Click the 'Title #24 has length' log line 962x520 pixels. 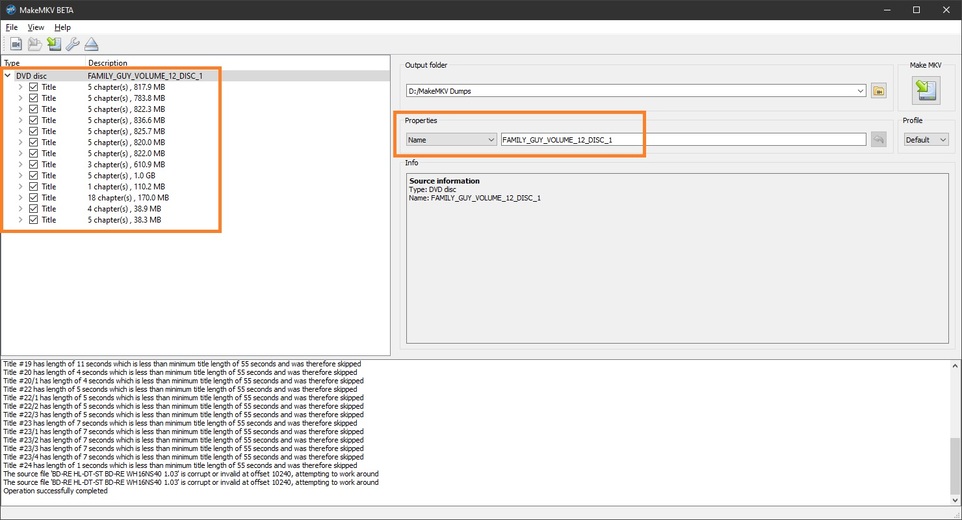click(x=180, y=465)
